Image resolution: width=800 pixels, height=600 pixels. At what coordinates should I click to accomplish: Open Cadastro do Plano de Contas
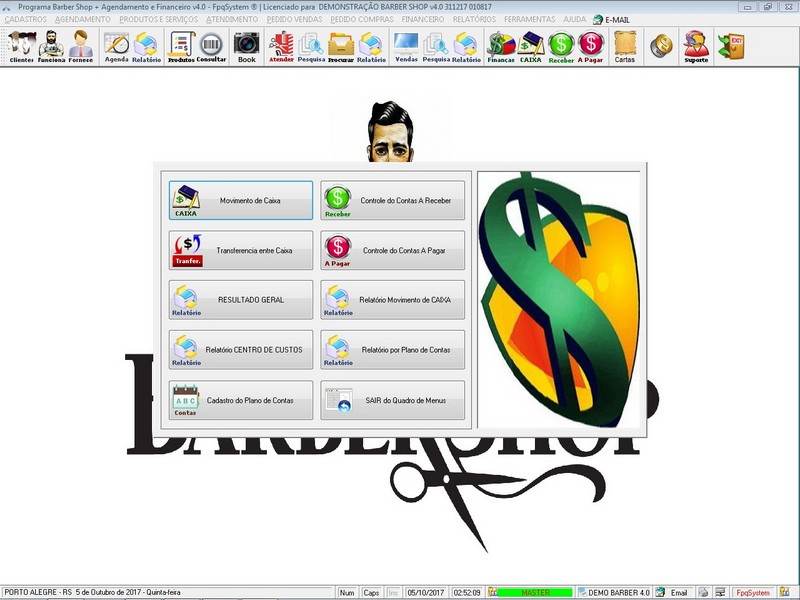241,401
